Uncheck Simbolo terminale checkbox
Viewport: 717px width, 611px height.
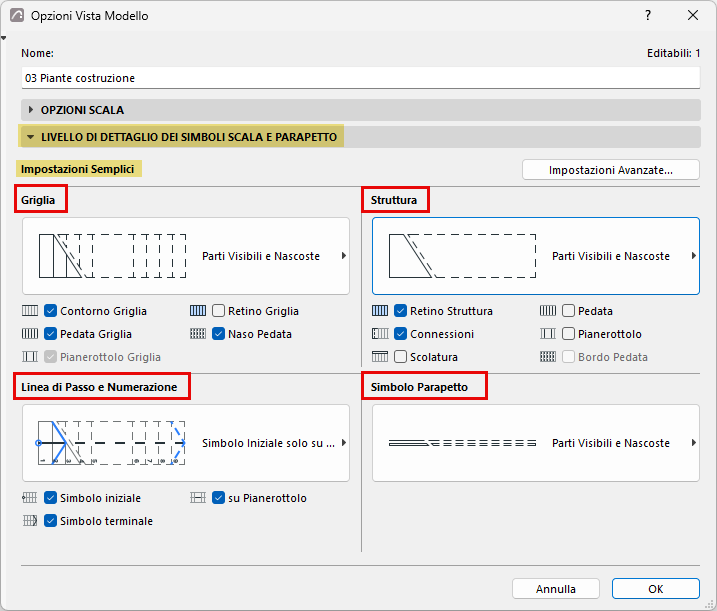[50, 520]
